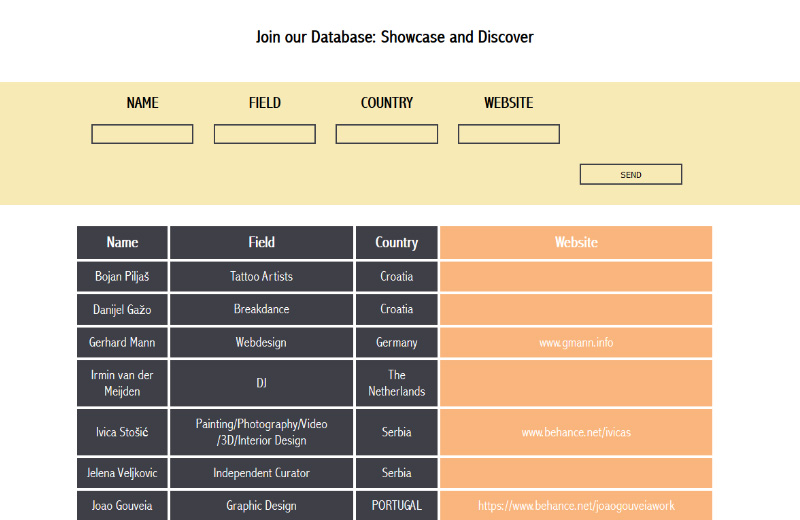Click the NAME input field

(x=142, y=134)
